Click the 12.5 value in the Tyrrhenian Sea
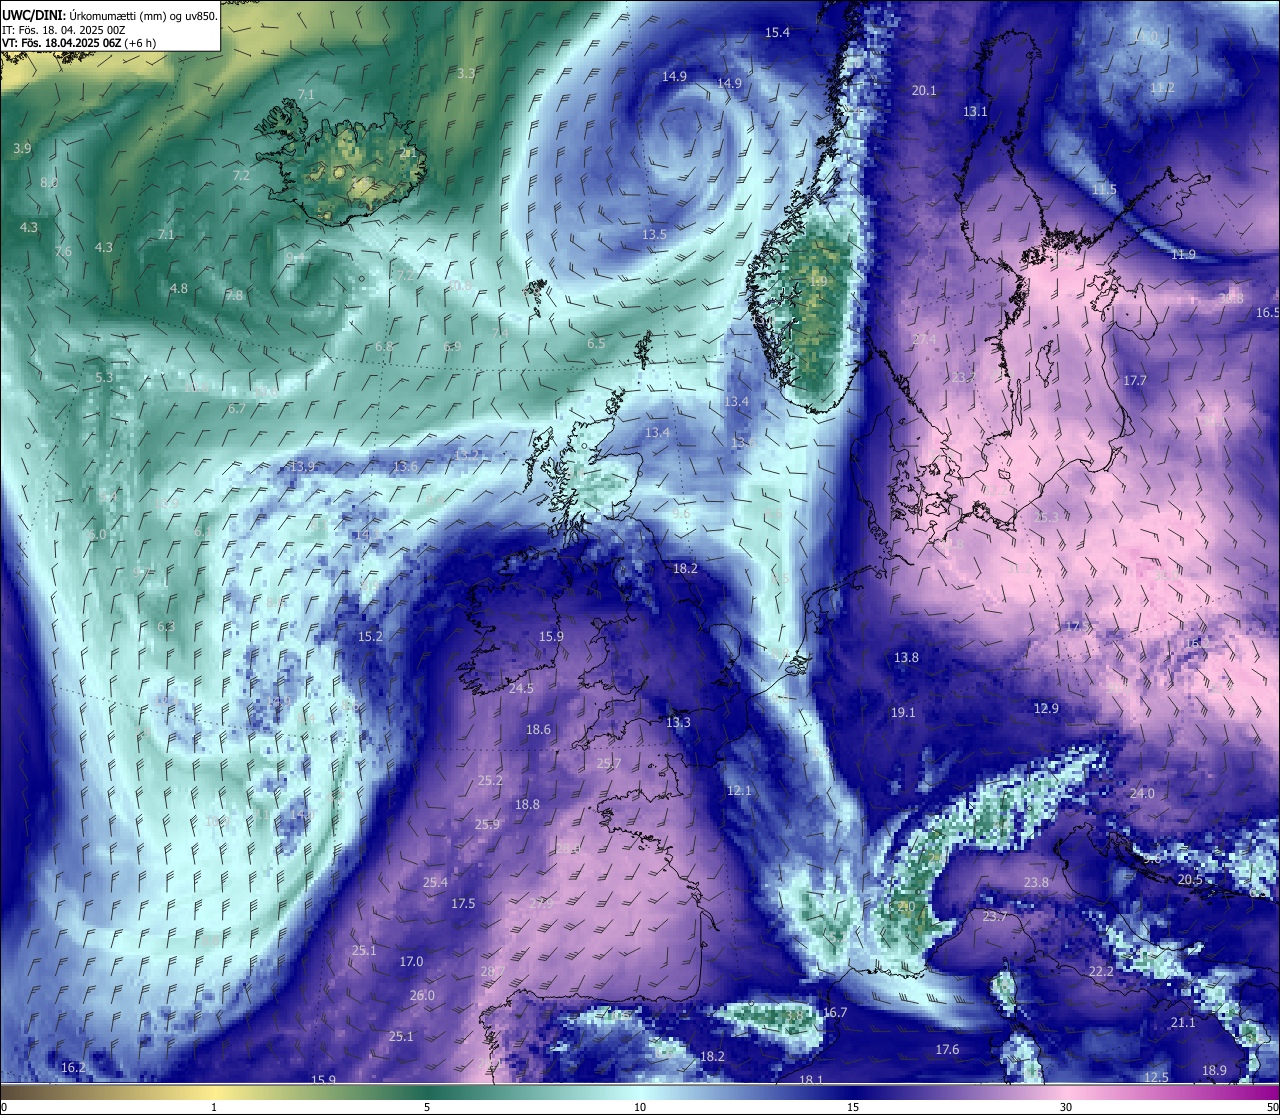 (1156, 1078)
